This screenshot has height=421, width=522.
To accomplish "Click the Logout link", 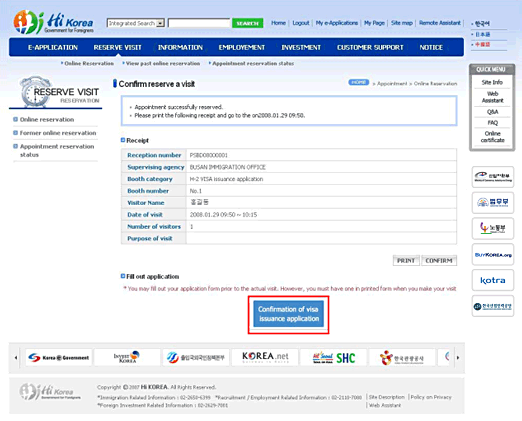I will pyautogui.click(x=301, y=23).
